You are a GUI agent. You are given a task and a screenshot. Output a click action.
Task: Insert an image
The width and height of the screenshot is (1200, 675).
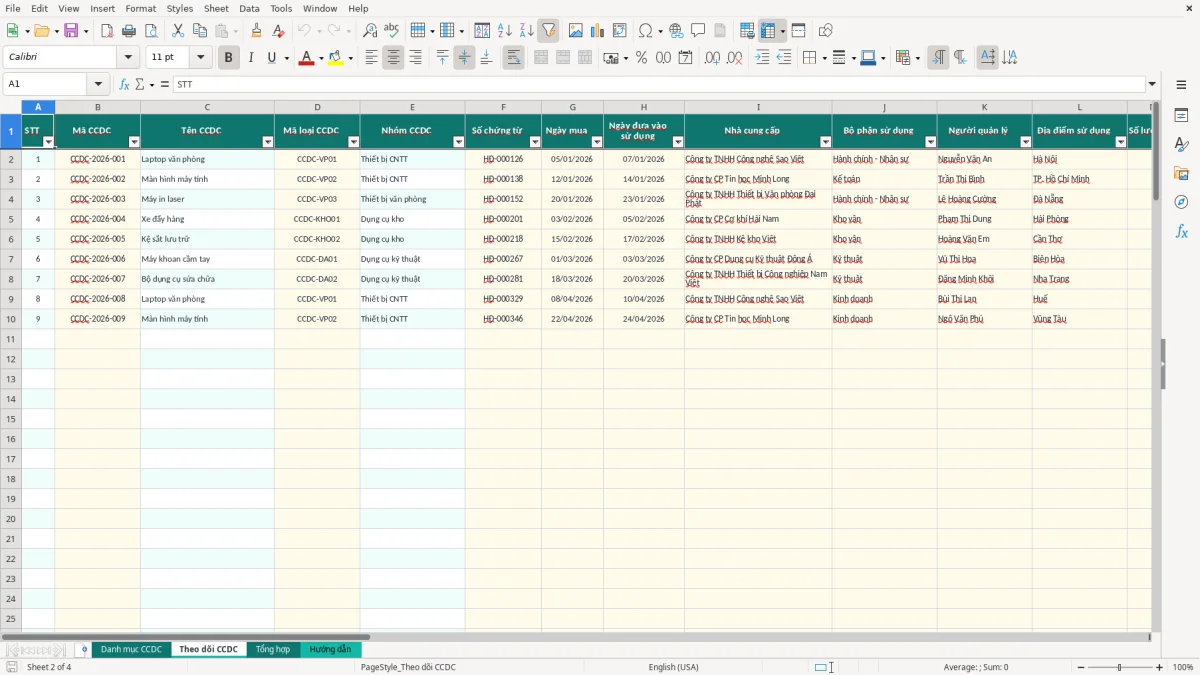(x=576, y=31)
